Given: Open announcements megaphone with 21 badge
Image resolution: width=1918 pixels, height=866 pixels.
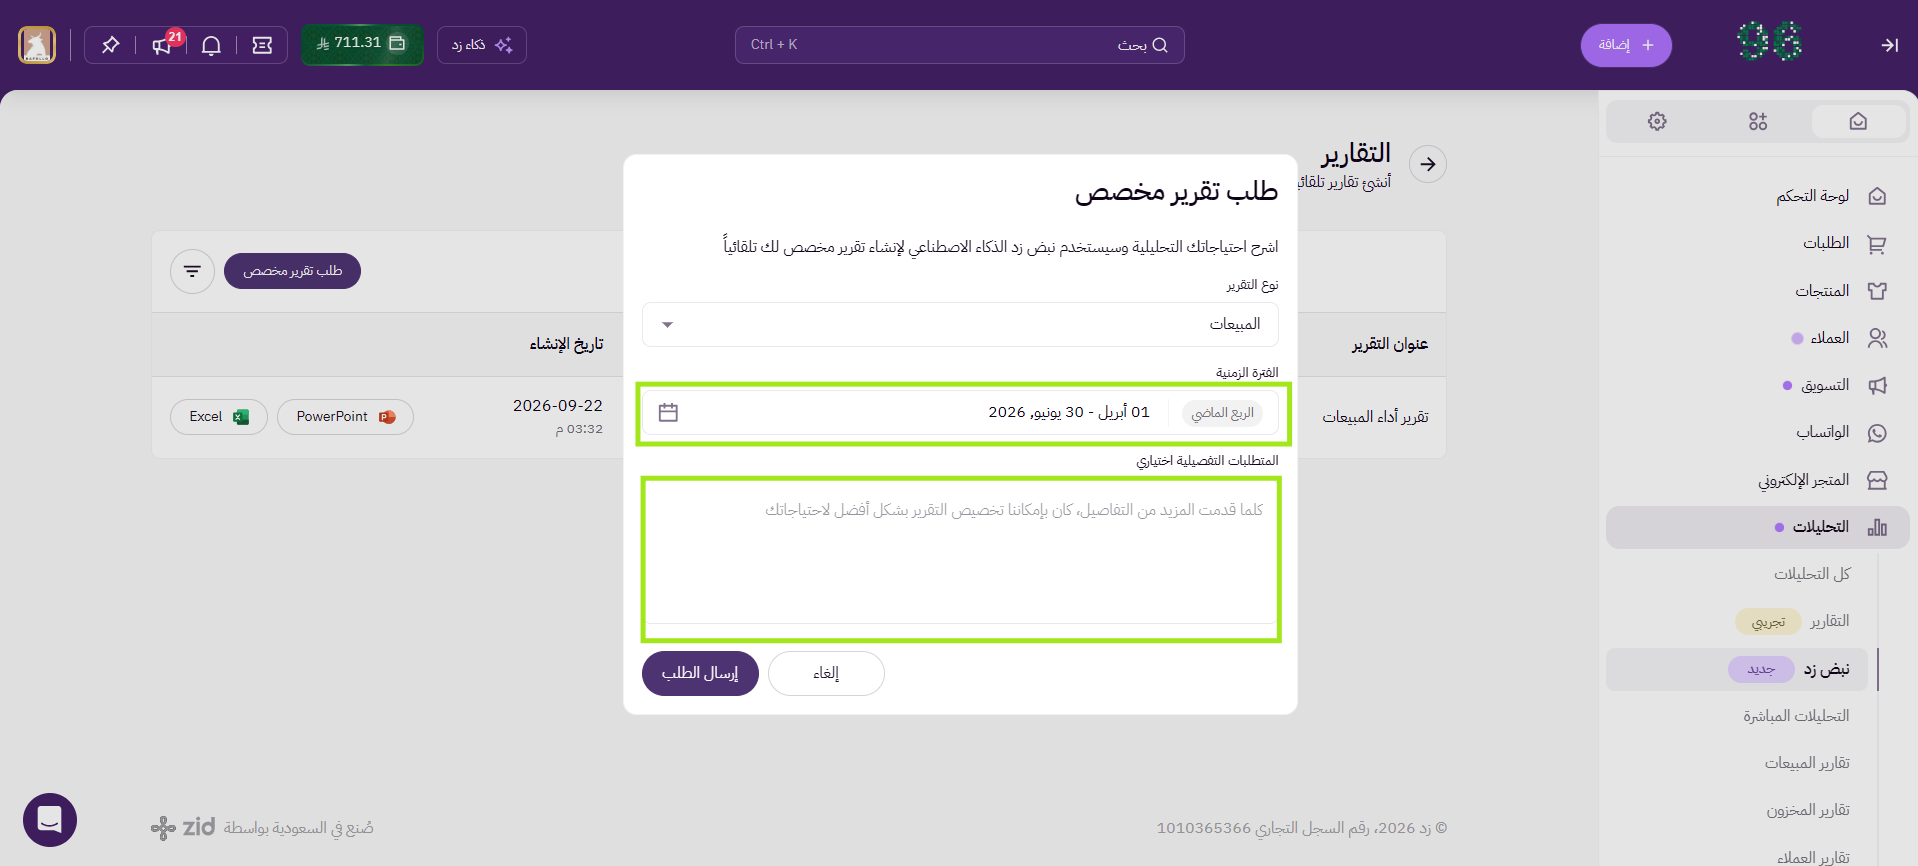Looking at the screenshot, I should click(x=162, y=45).
